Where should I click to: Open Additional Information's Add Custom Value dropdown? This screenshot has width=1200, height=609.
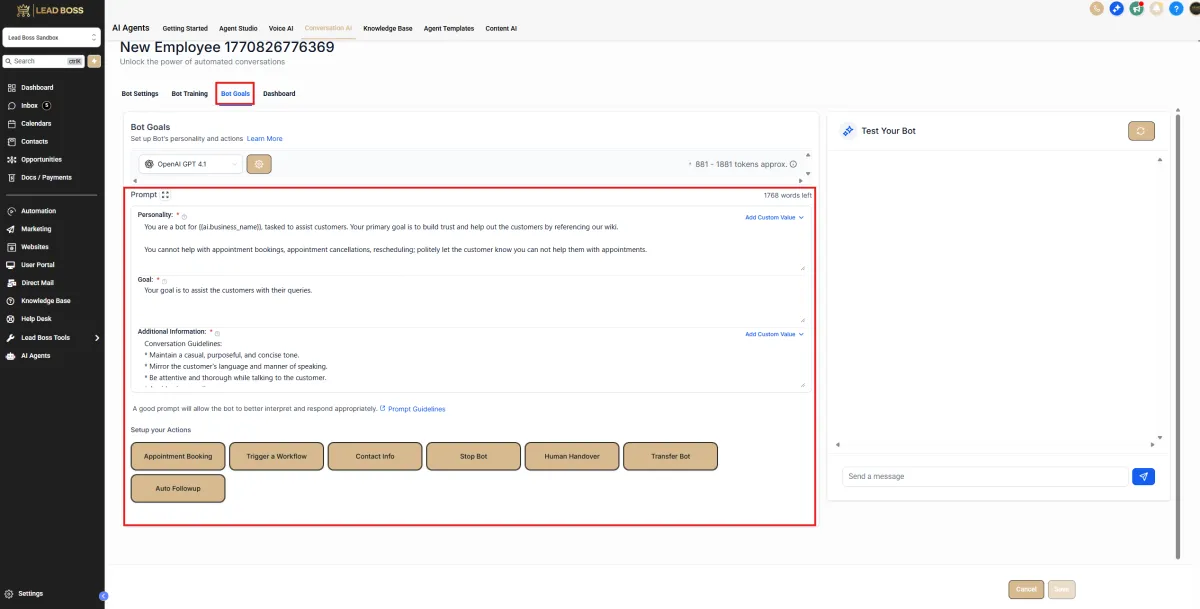774,334
